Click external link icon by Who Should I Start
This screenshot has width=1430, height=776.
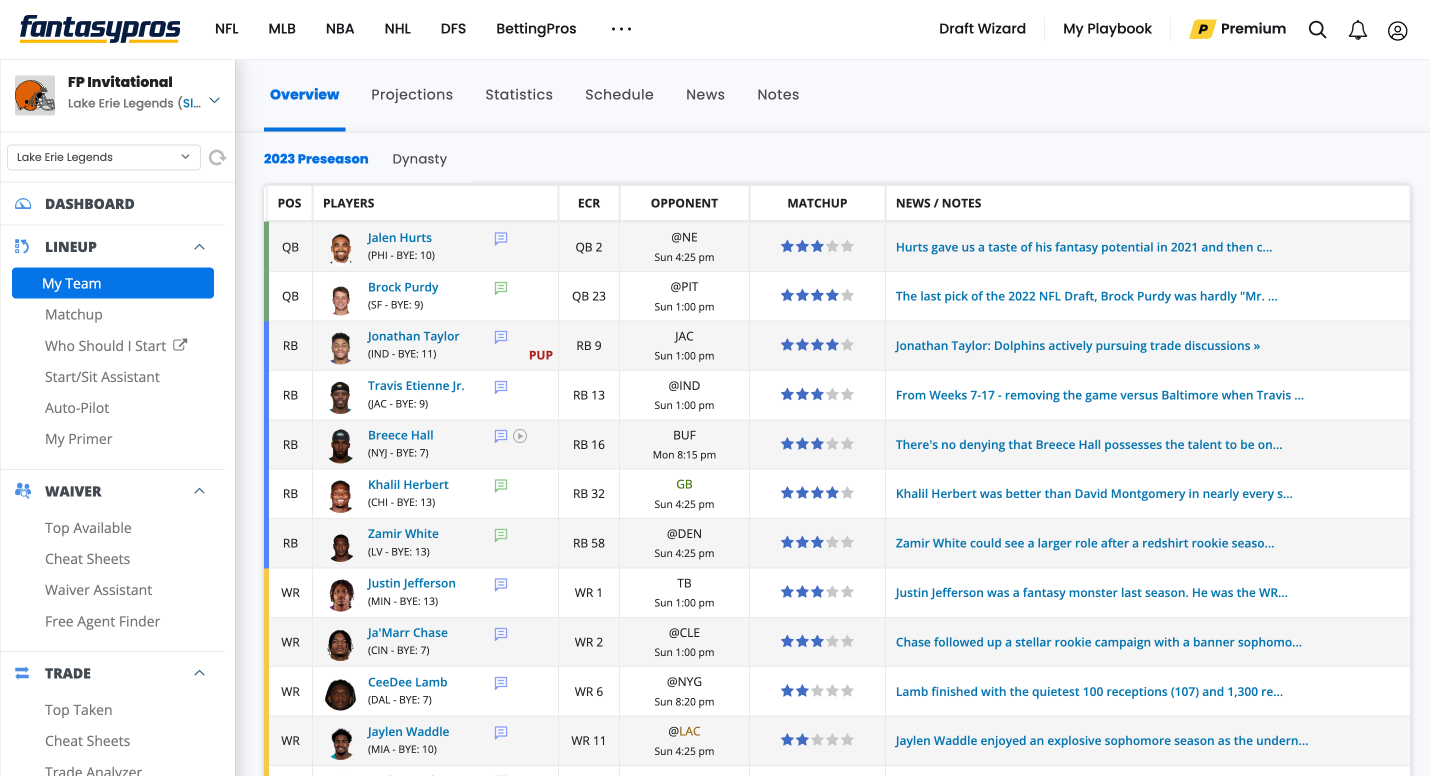pyautogui.click(x=180, y=345)
